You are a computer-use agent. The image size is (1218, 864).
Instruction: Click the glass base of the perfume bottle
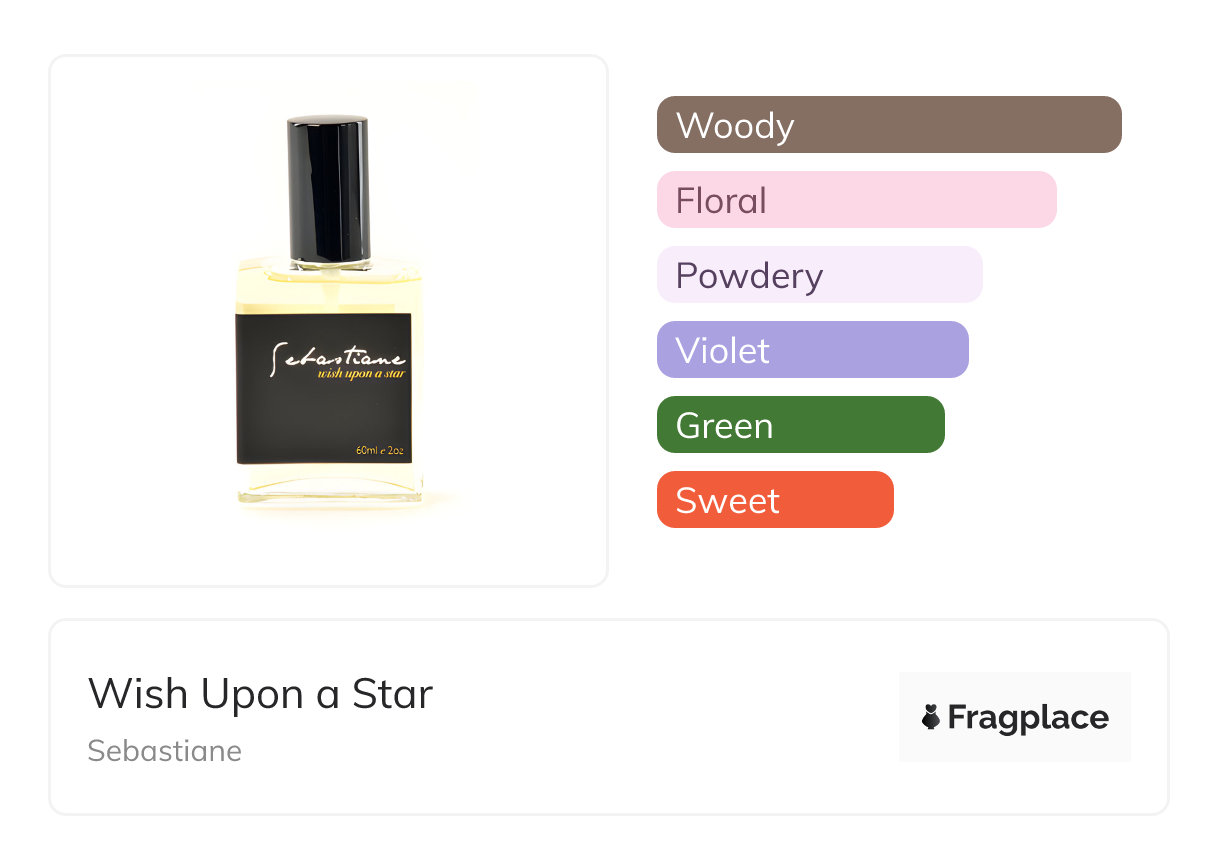329,490
